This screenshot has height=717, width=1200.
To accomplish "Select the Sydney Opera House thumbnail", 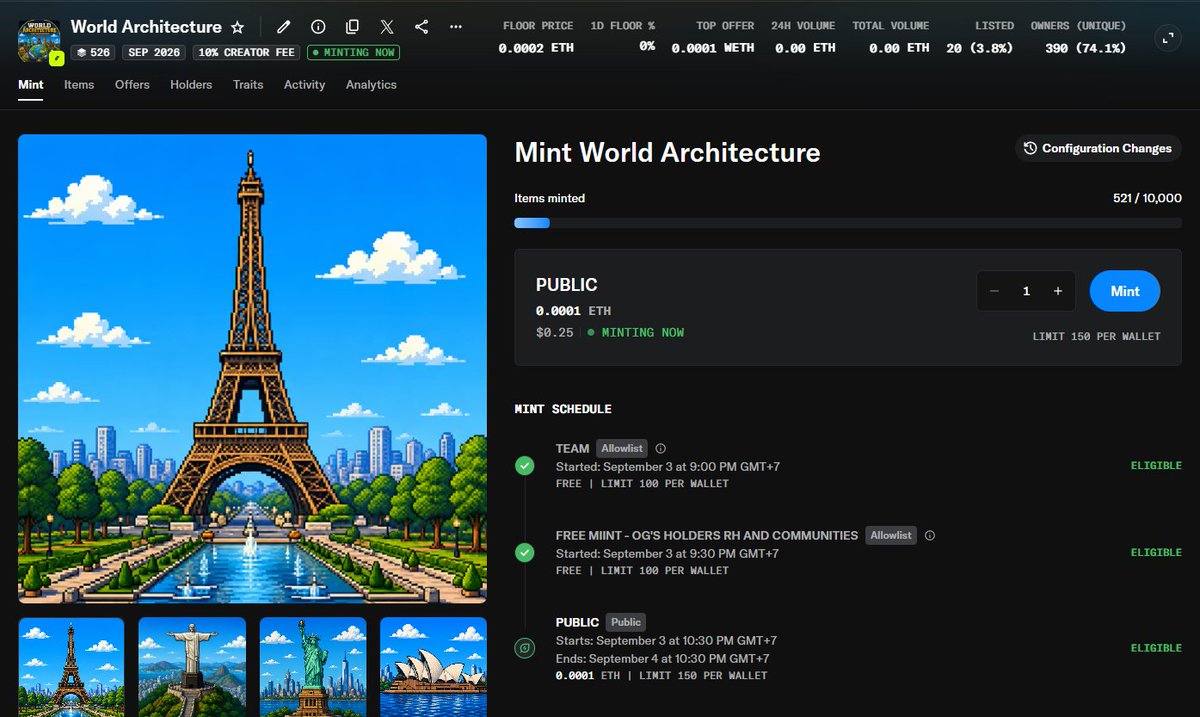I will click(x=433, y=667).
